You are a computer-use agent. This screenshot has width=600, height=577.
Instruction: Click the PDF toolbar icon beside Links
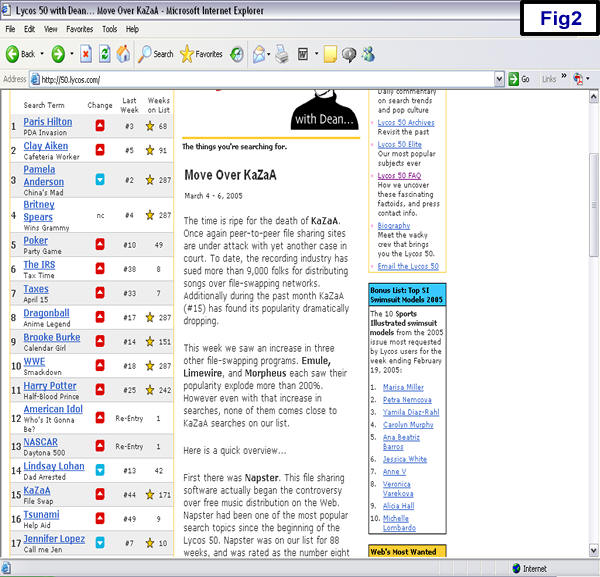(578, 79)
